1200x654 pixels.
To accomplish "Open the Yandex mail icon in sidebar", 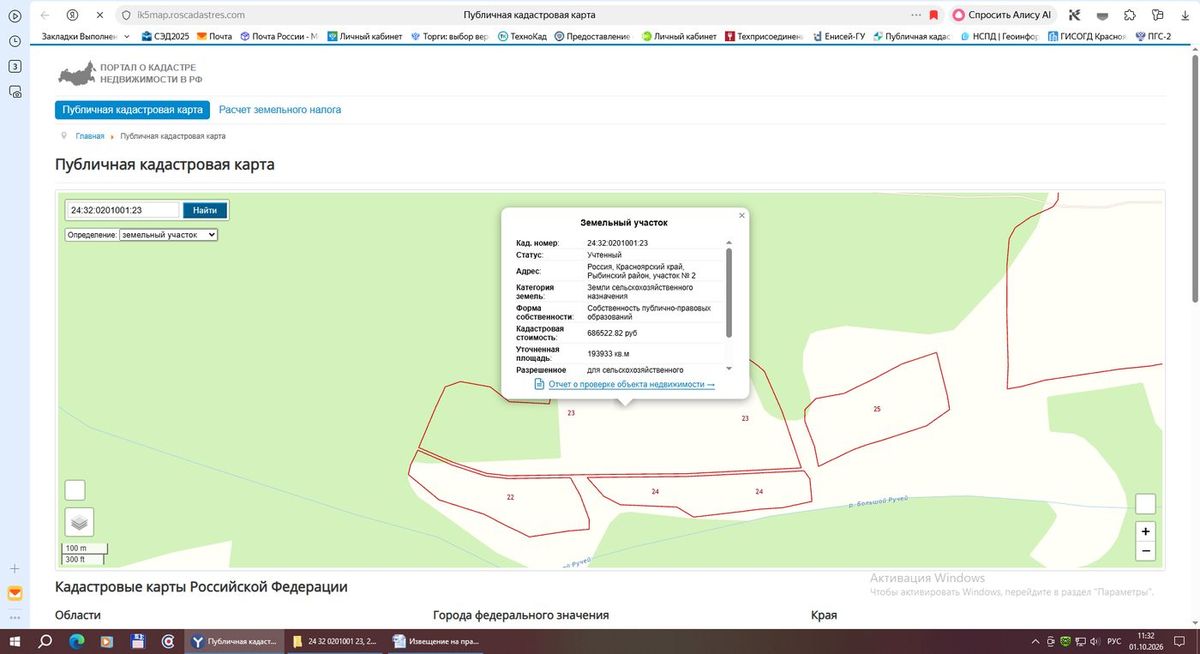I will (x=15, y=593).
